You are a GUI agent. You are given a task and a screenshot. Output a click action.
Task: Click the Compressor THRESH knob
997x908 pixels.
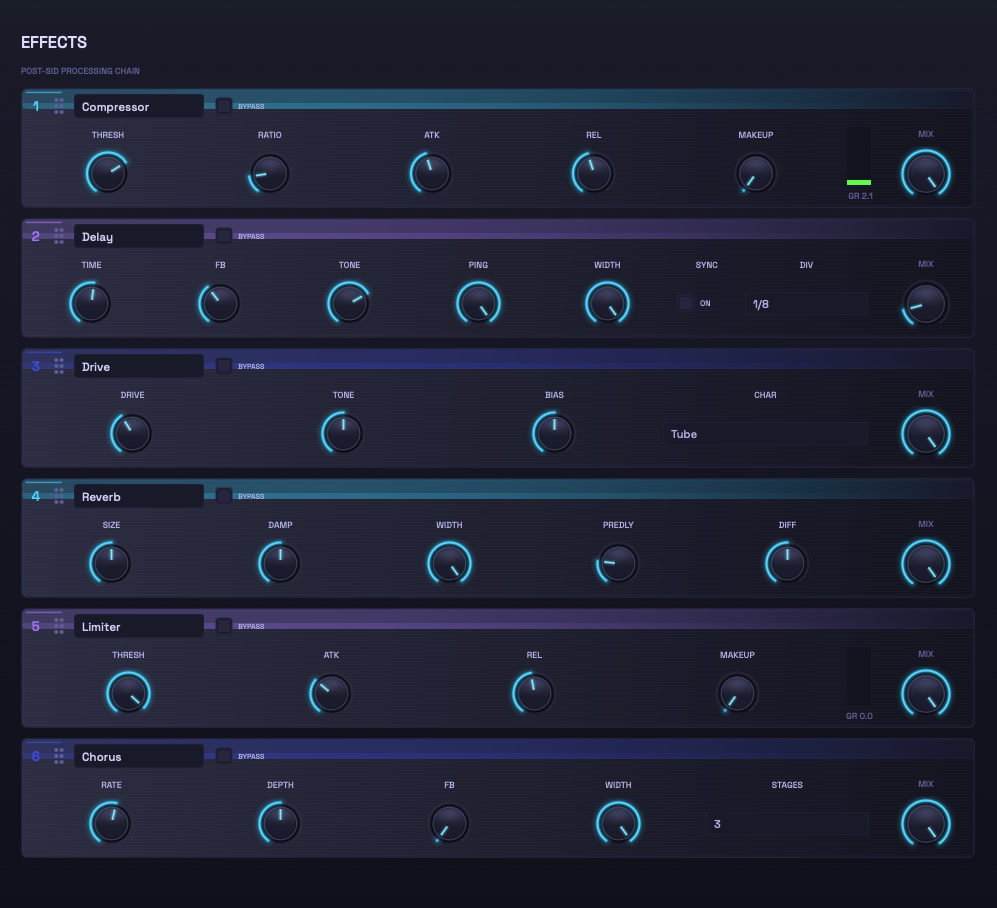[x=107, y=173]
